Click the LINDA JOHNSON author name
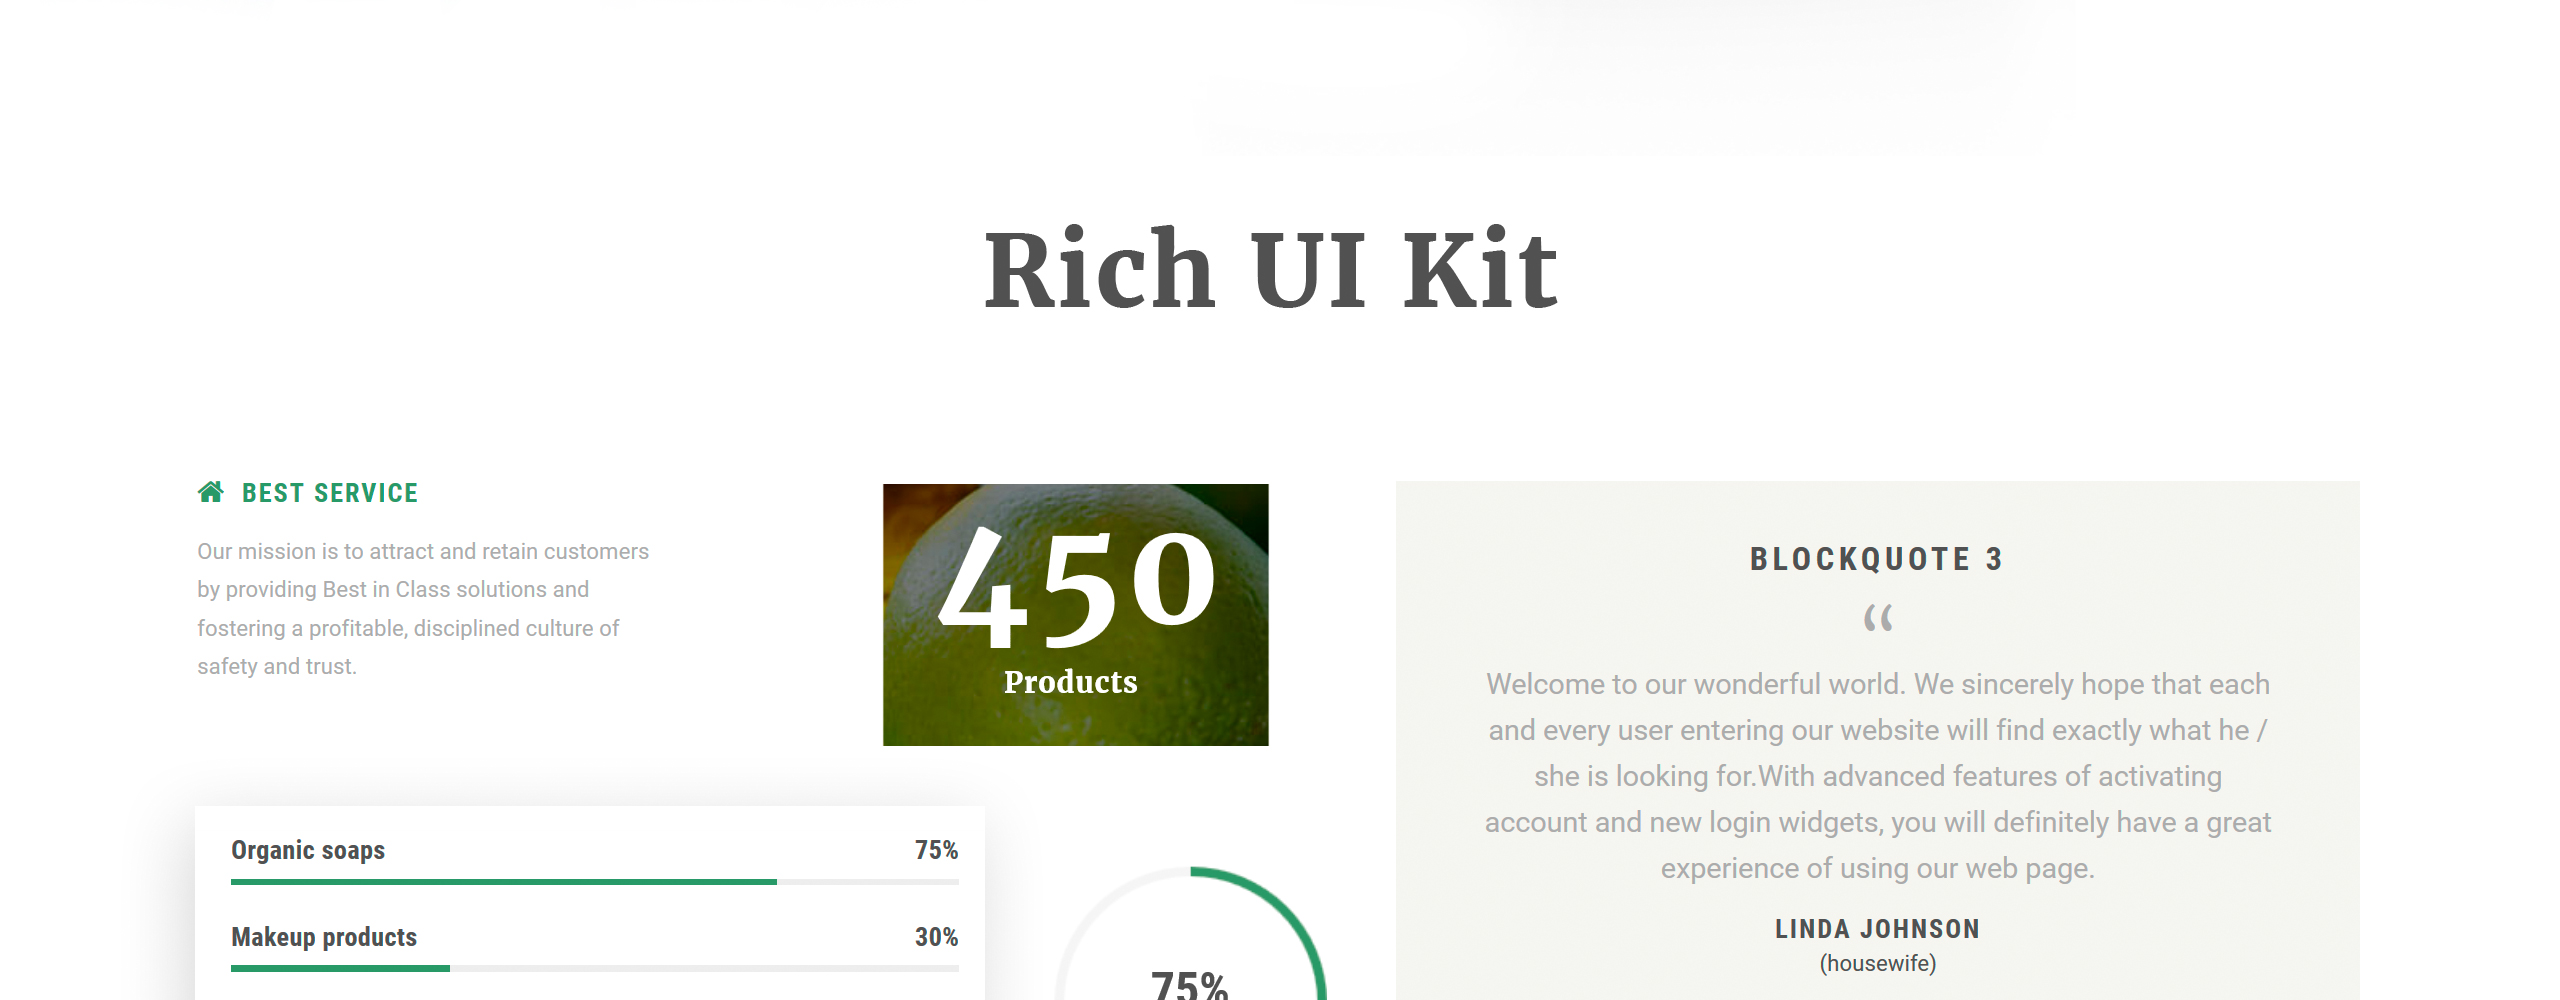2560x1000 pixels. point(1877,929)
